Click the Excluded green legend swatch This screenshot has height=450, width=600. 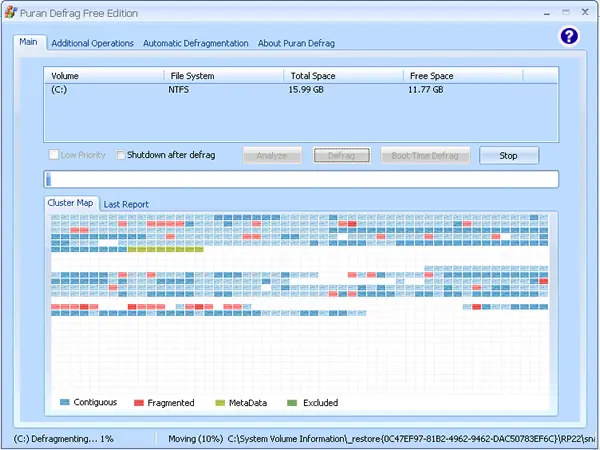coord(292,403)
